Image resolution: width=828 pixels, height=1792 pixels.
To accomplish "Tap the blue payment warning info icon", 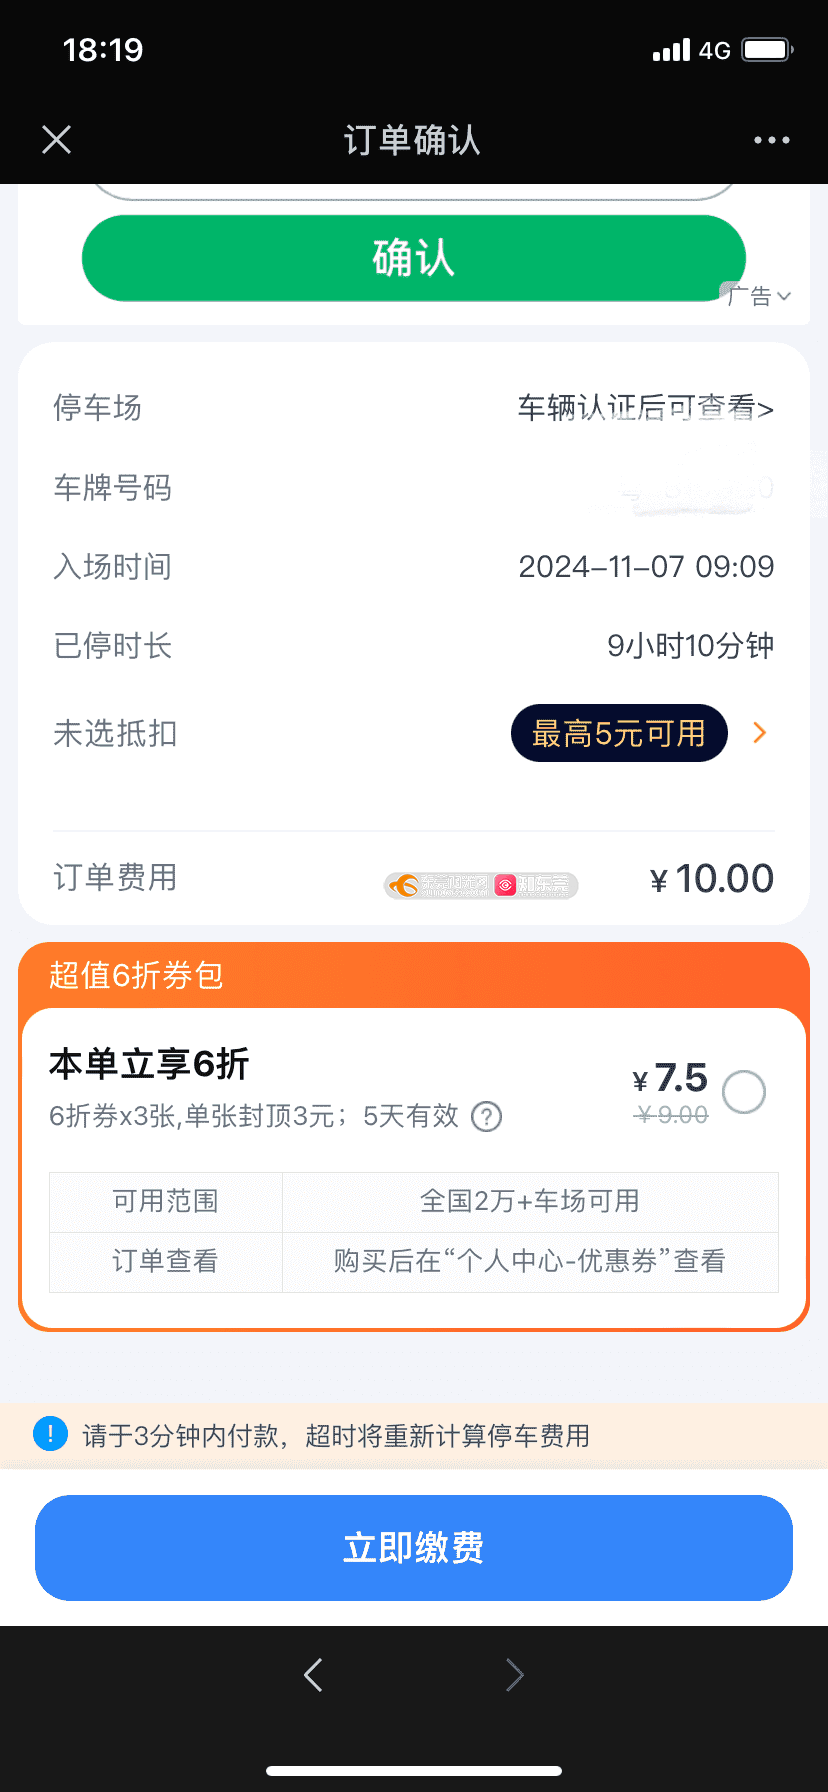I will coord(50,1434).
